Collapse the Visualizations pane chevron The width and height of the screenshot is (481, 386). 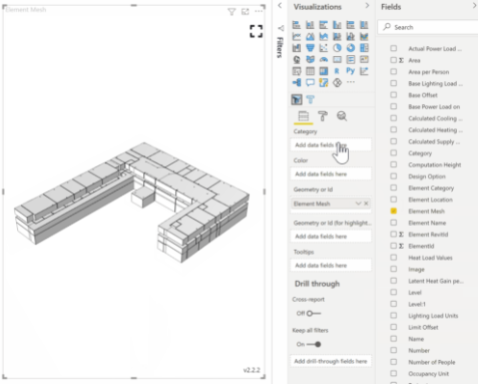coord(367,6)
